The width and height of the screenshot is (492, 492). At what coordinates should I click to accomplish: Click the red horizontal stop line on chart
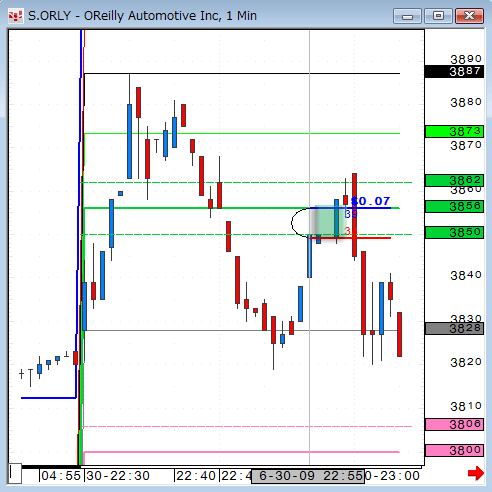[x=350, y=238]
